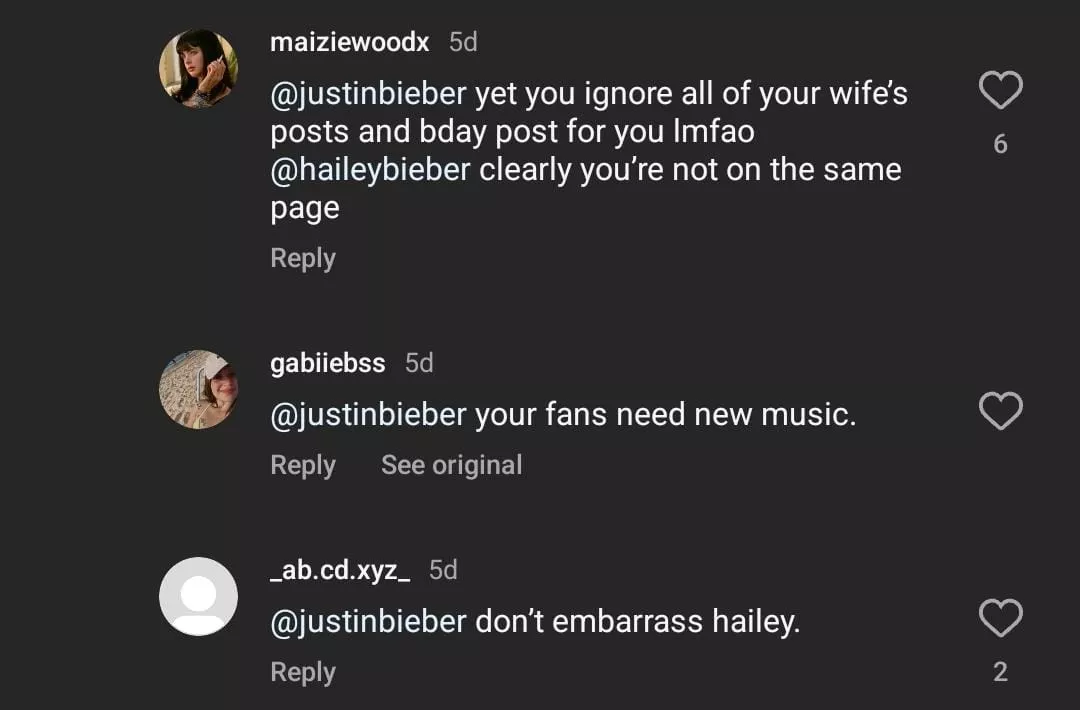
Task: Tap @justinbieber in the 'embarrass hailey' comment
Action: point(368,622)
